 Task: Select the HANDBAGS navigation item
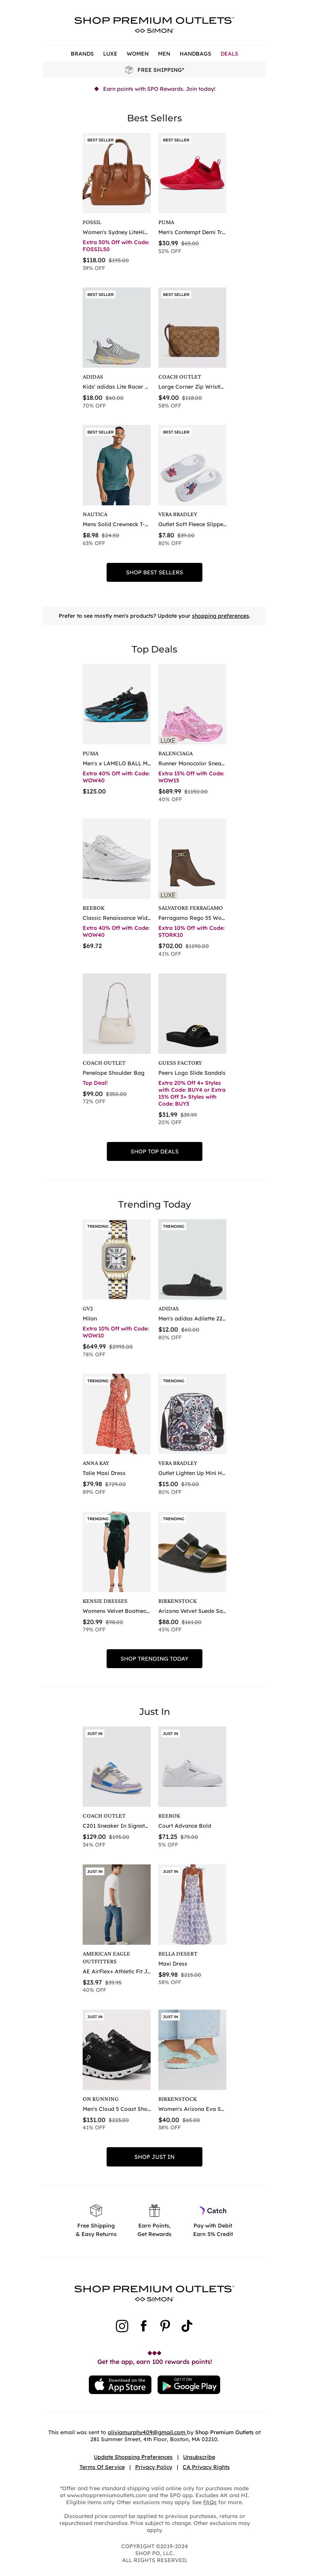[195, 54]
